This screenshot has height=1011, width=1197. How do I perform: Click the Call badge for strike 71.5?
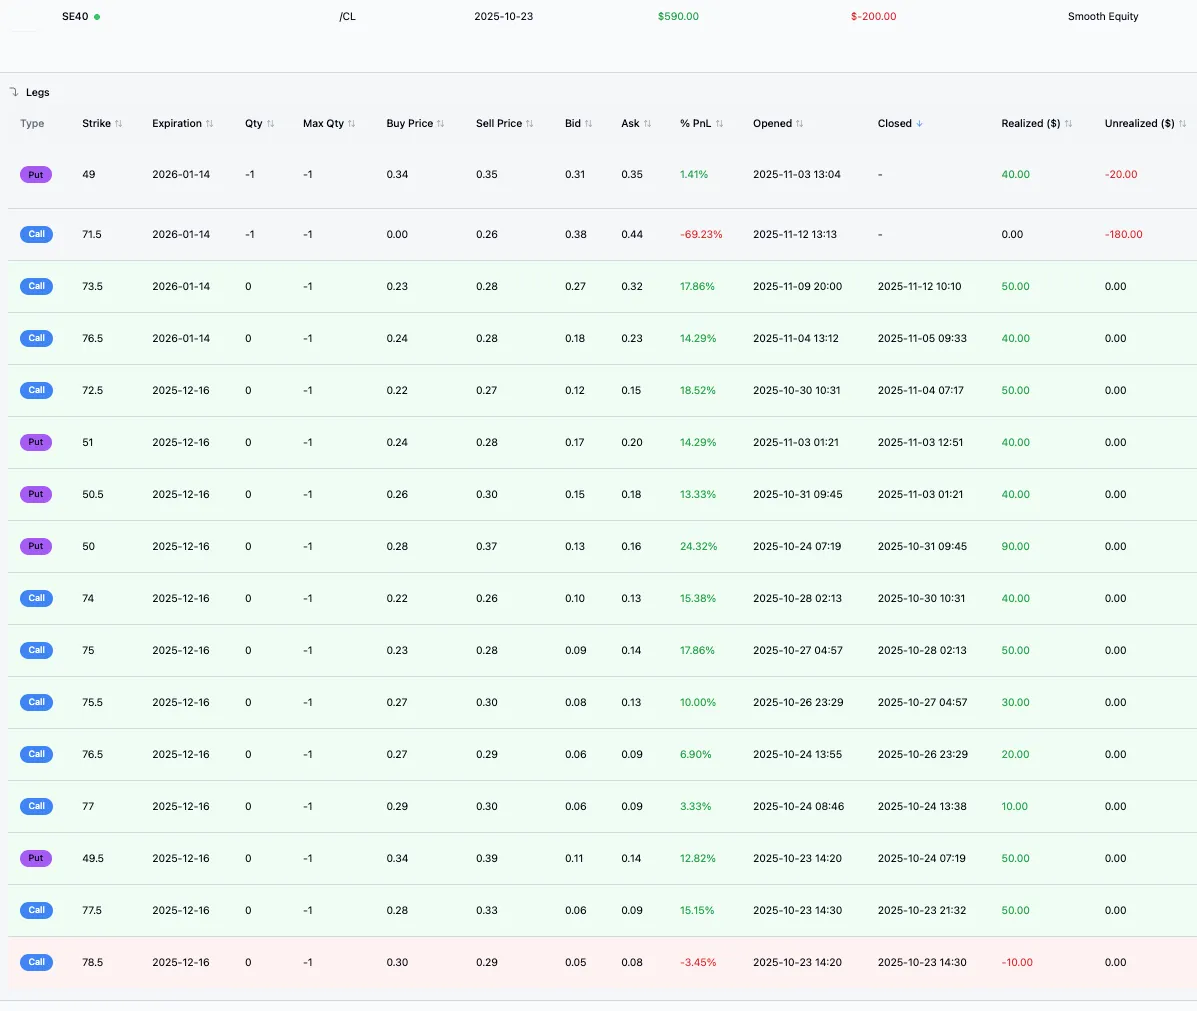pos(37,234)
